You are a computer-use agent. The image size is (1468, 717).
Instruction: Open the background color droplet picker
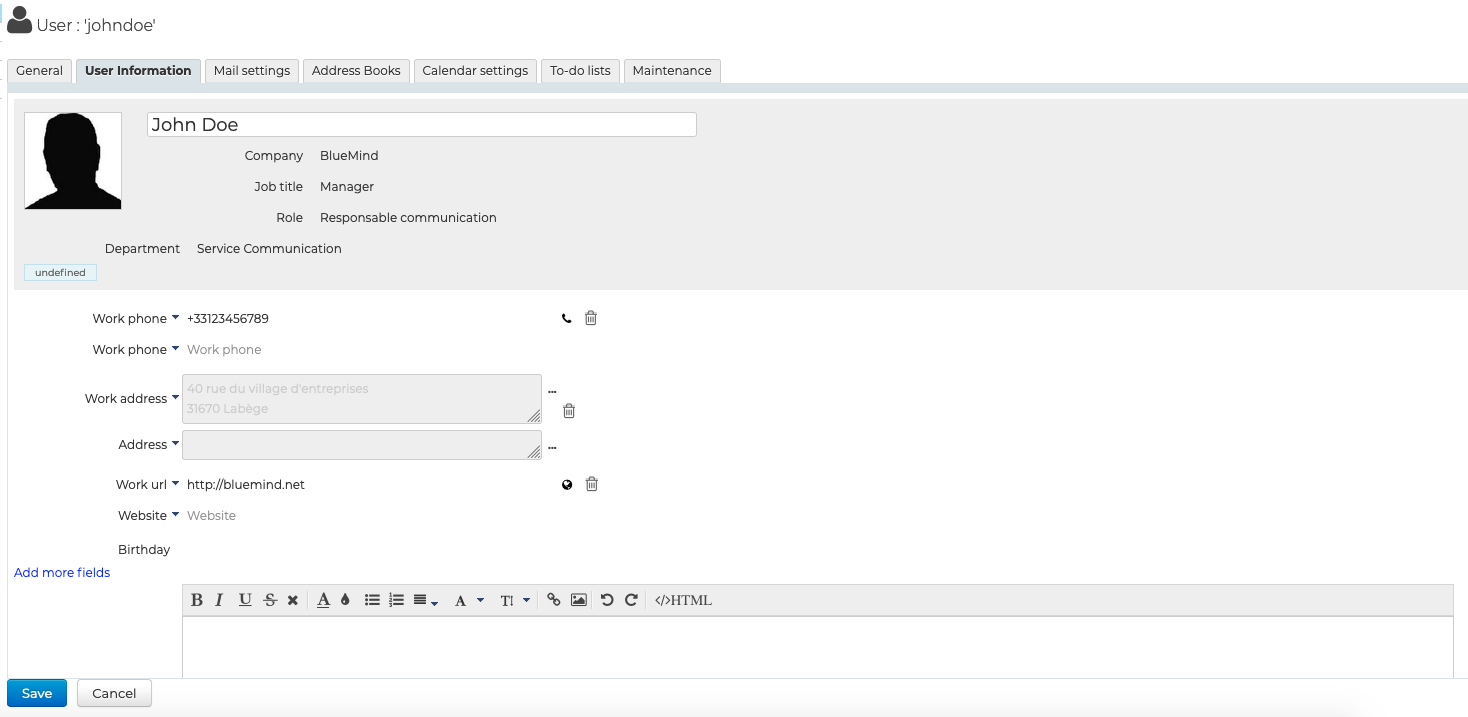pos(345,600)
